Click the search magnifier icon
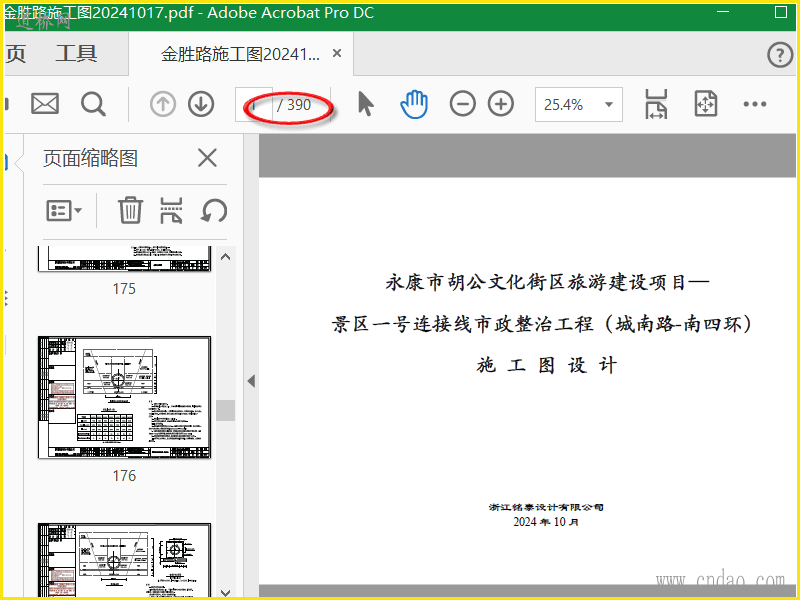800x600 pixels. pyautogui.click(x=93, y=104)
